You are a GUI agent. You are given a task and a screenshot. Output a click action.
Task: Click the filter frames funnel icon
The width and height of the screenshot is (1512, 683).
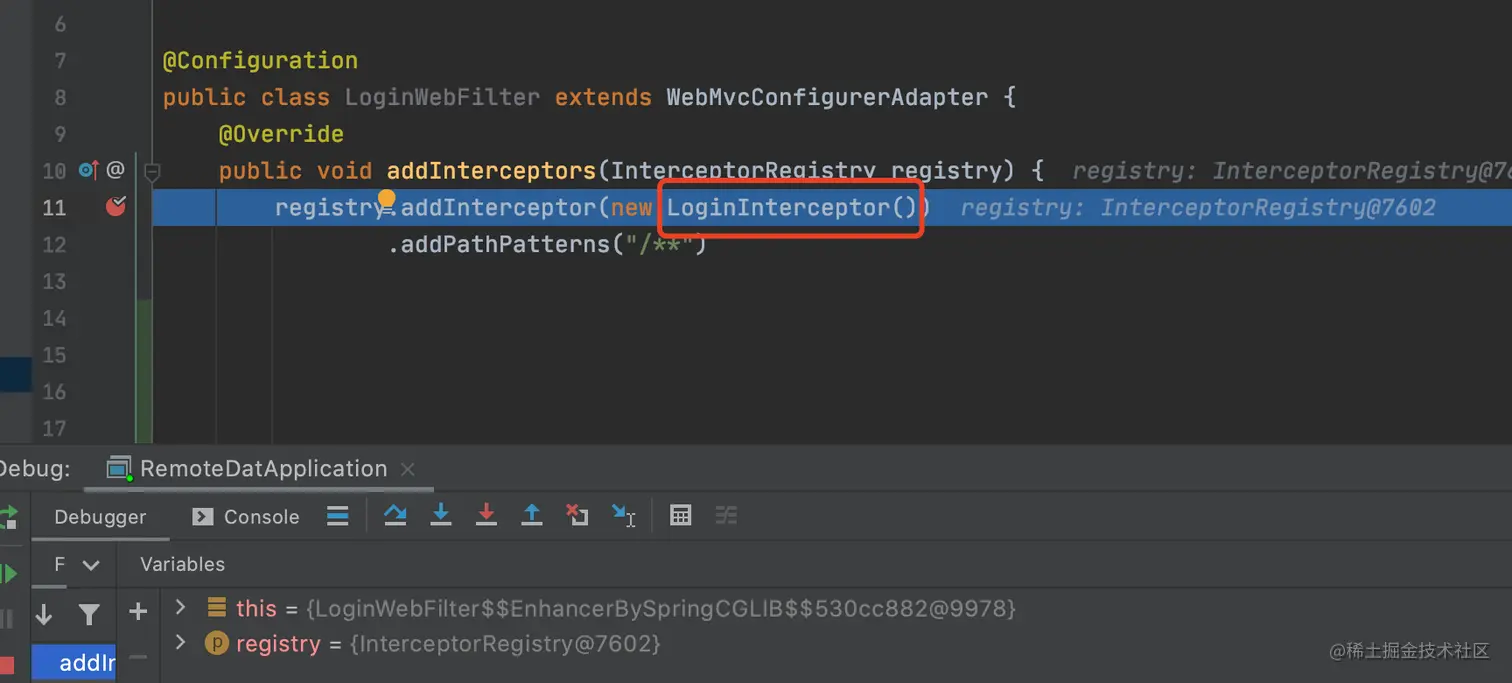pyautogui.click(x=89, y=614)
